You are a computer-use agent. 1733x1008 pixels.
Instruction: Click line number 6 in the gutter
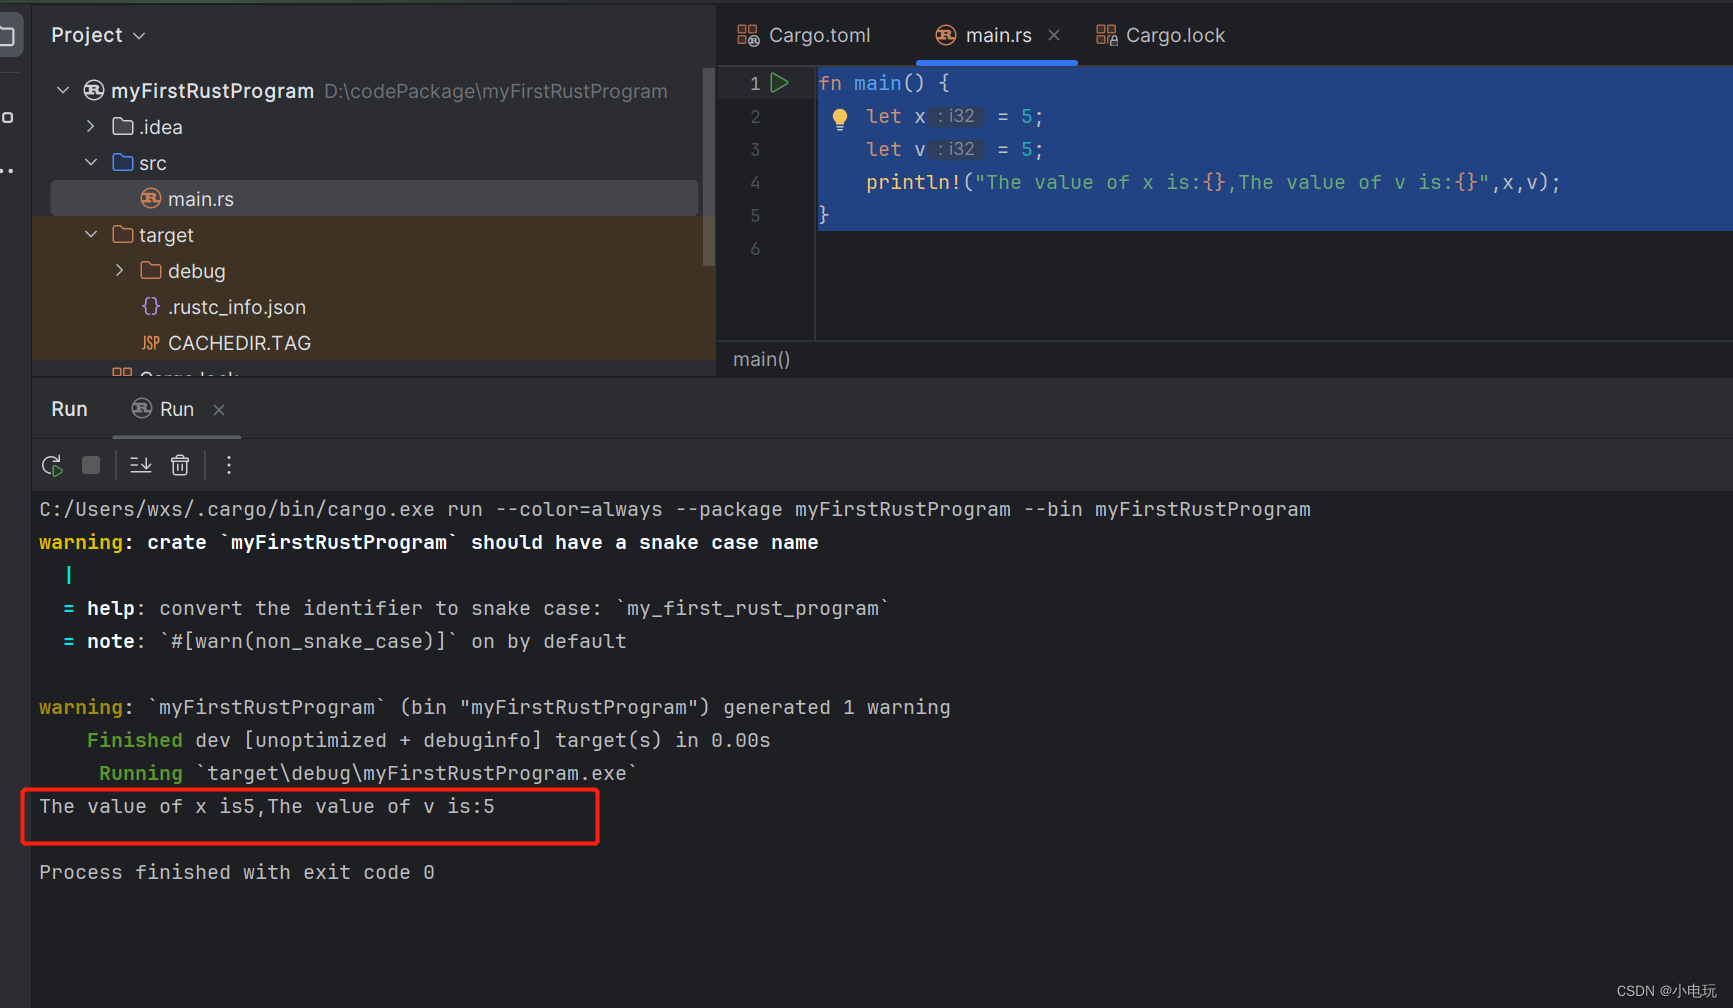point(755,248)
